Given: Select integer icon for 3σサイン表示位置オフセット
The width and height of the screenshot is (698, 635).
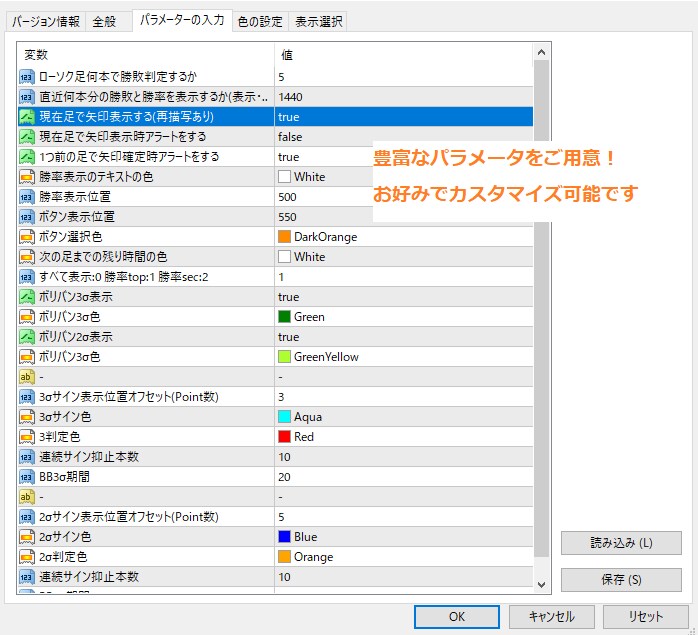Looking at the screenshot, I should (x=27, y=397).
